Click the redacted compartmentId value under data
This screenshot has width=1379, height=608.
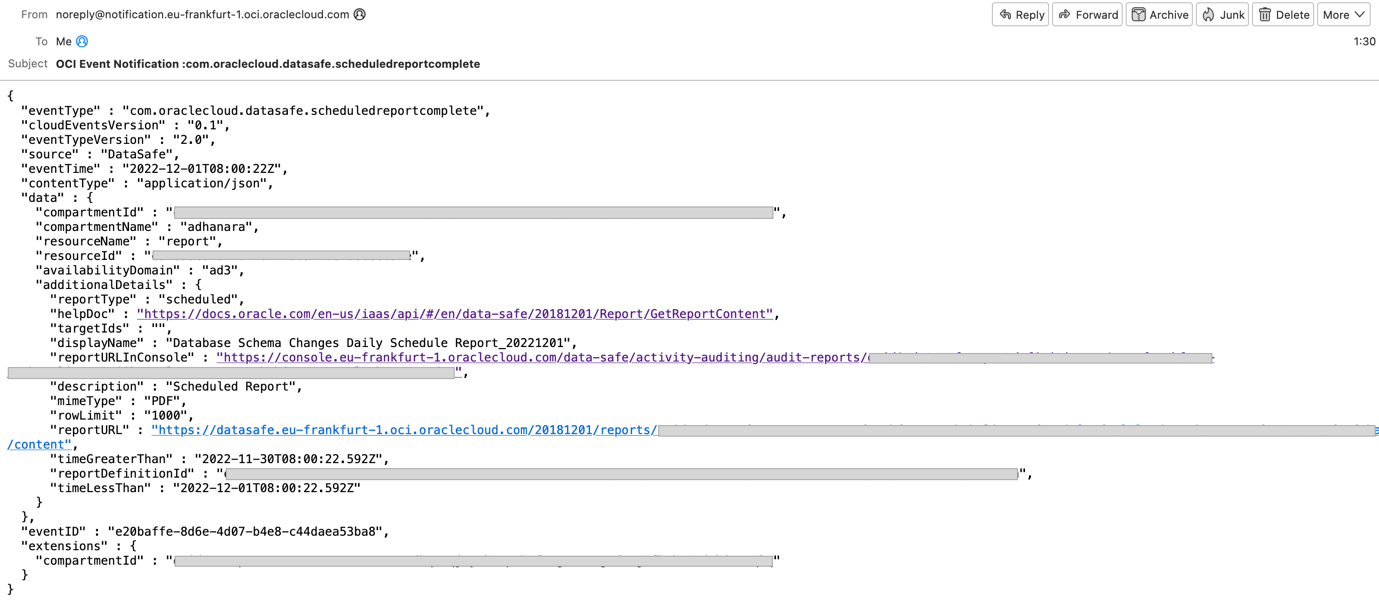pyautogui.click(x=474, y=213)
